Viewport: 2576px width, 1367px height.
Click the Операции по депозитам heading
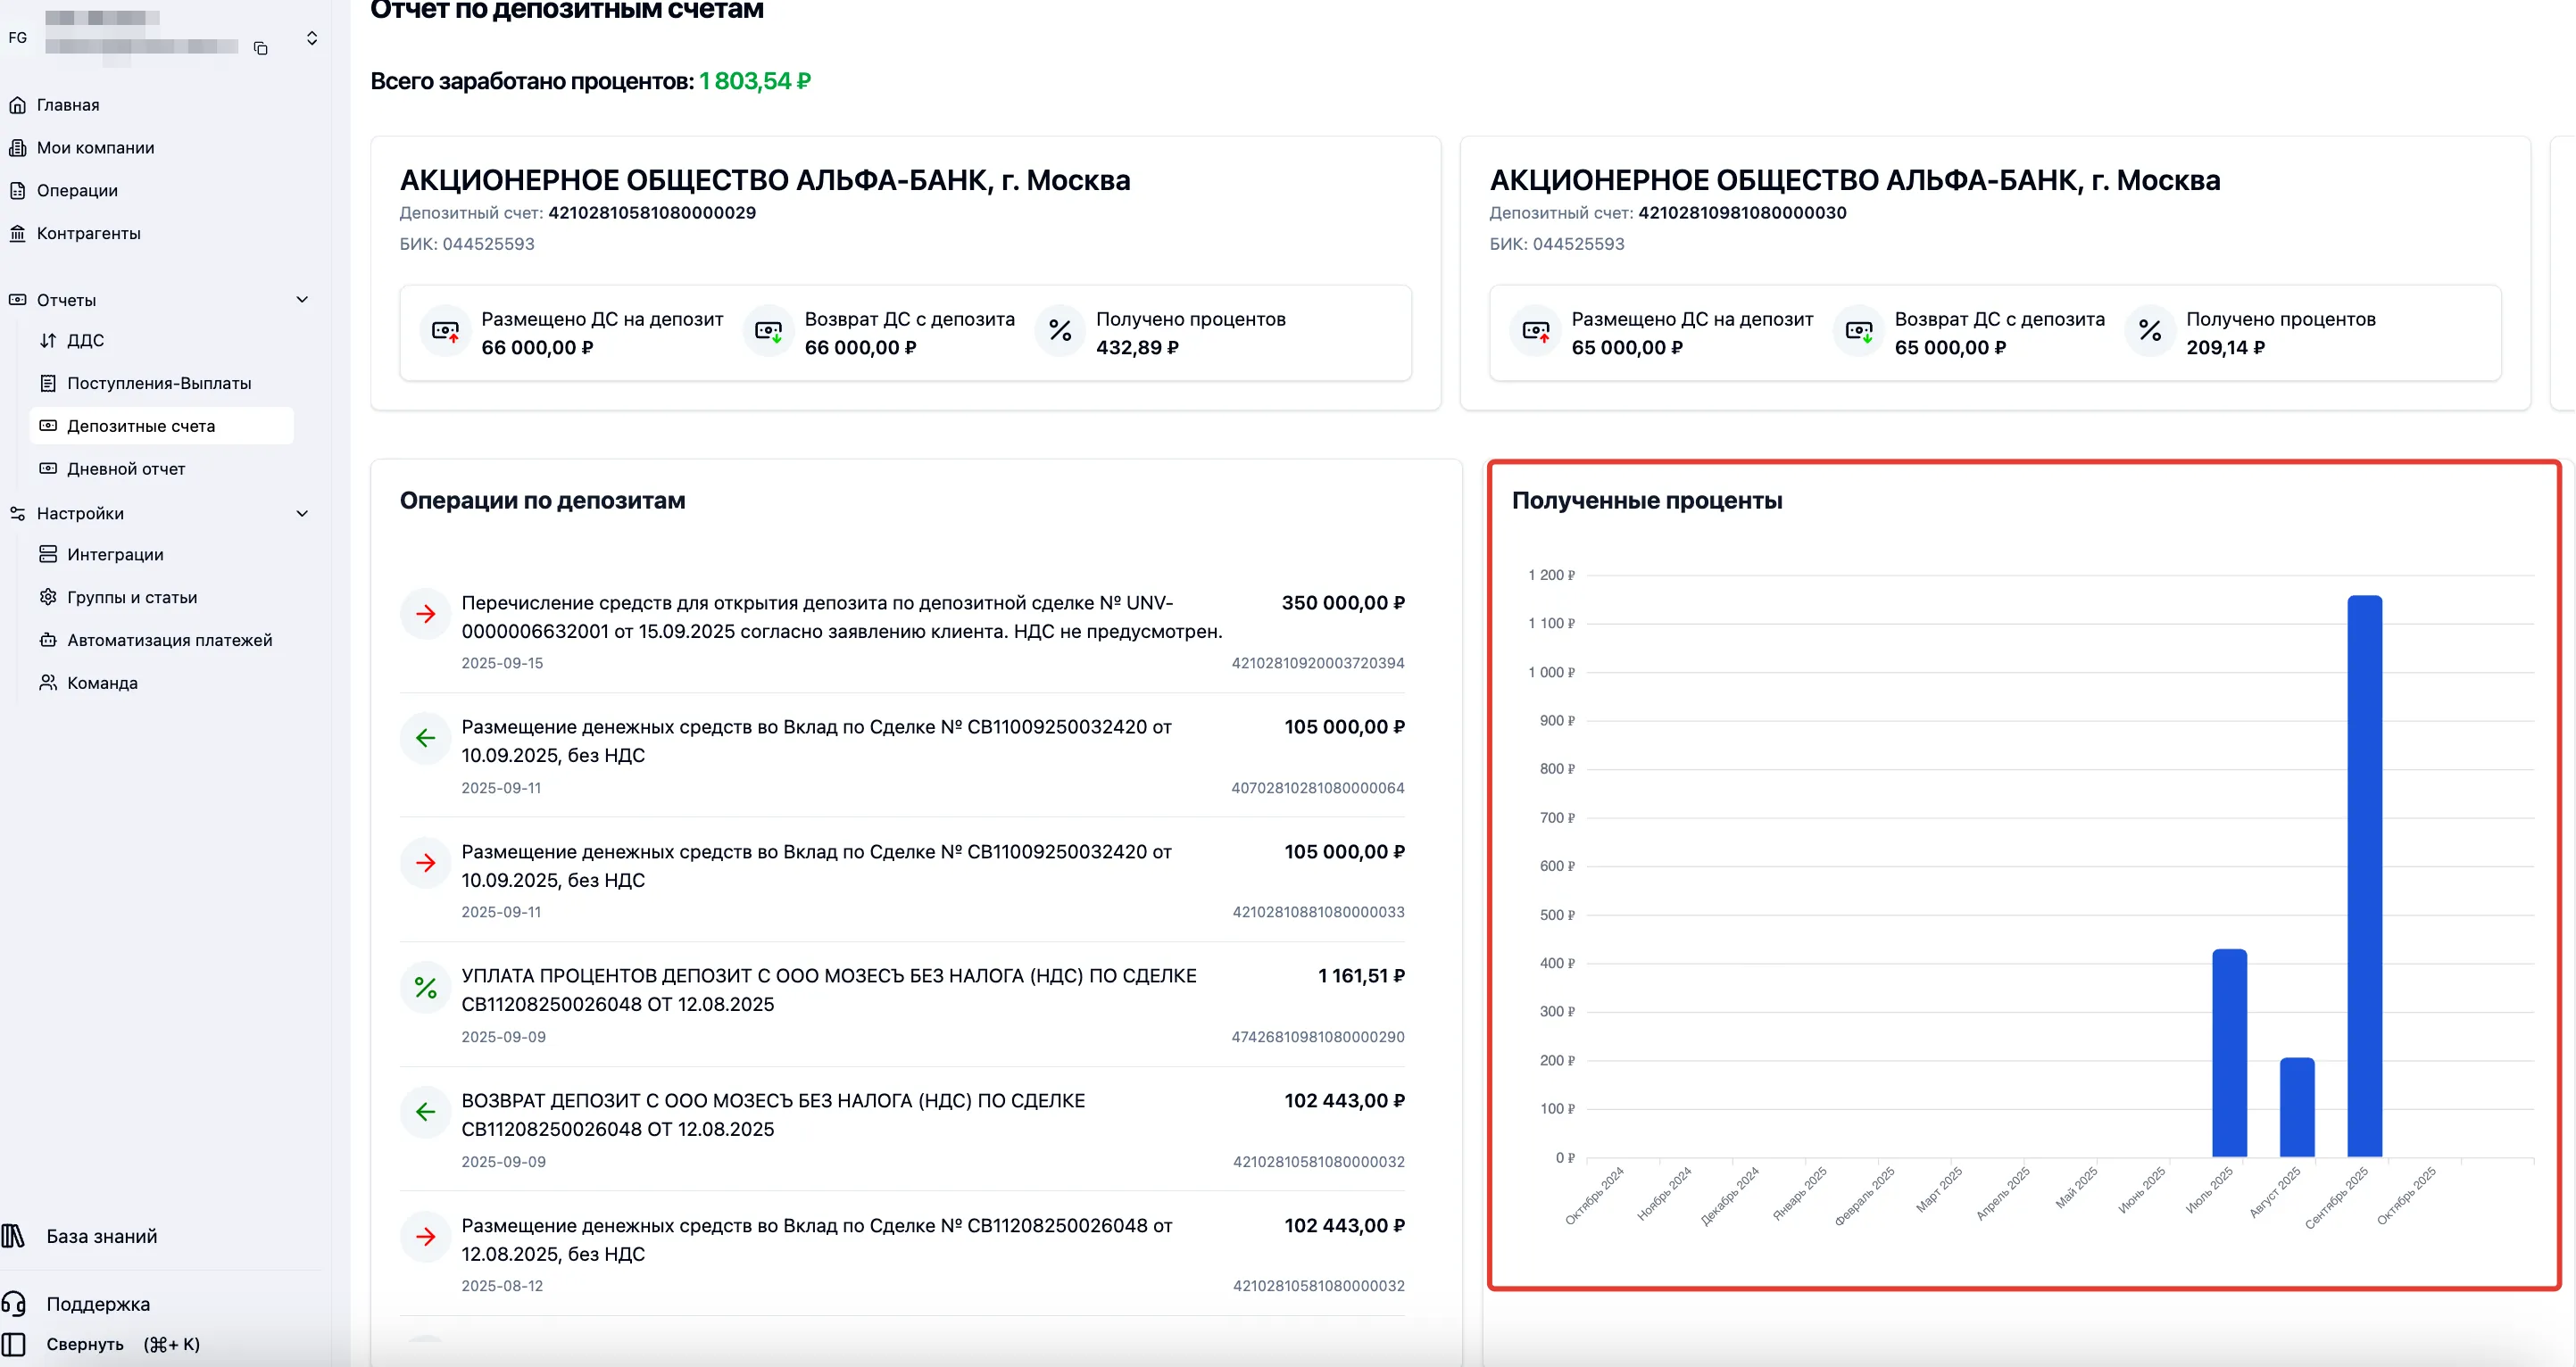coord(543,501)
